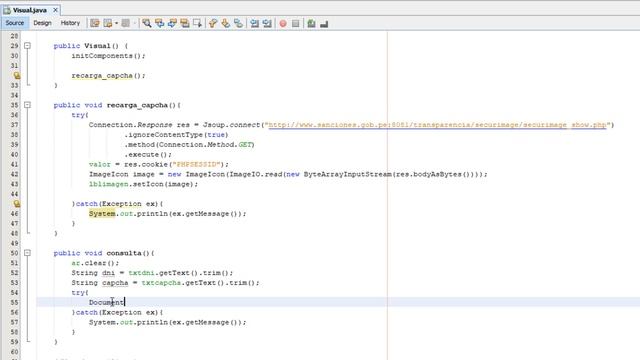Image resolution: width=640 pixels, height=360 pixels.
Task: Open the Back history dropdown arrow
Action: 116,23
